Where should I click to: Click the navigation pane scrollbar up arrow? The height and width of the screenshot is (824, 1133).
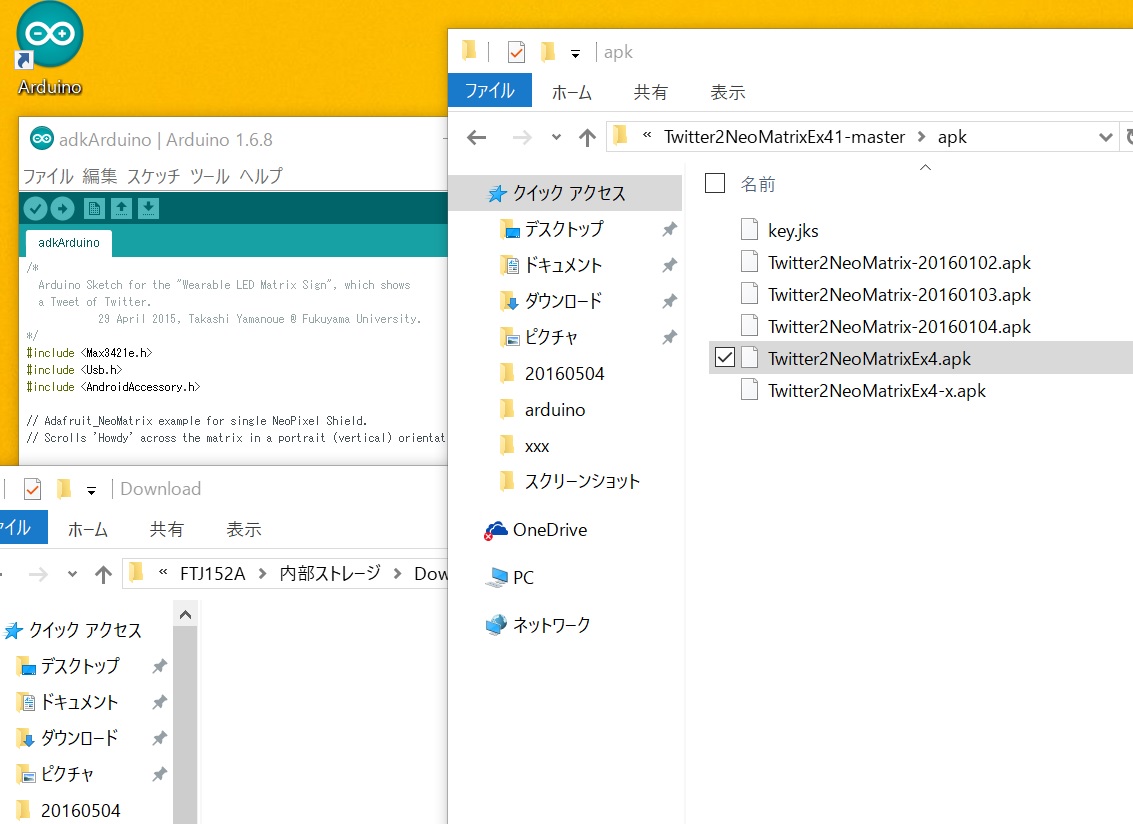[x=185, y=613]
